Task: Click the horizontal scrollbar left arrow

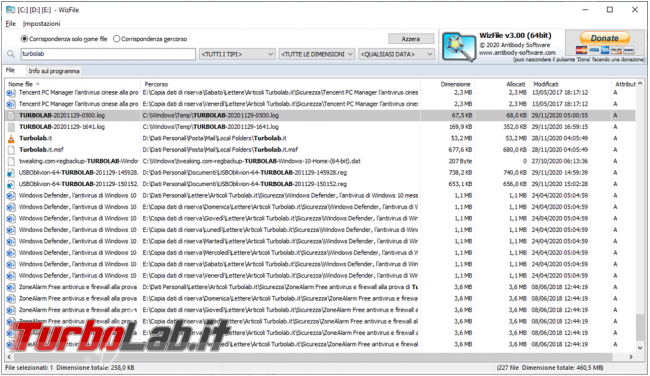Action: tap(9, 357)
